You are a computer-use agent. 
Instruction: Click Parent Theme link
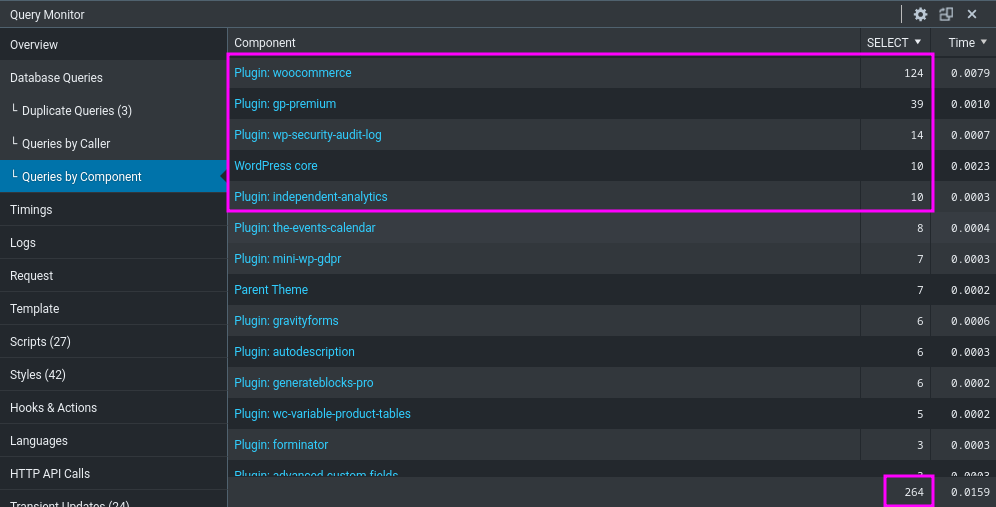click(x=271, y=290)
